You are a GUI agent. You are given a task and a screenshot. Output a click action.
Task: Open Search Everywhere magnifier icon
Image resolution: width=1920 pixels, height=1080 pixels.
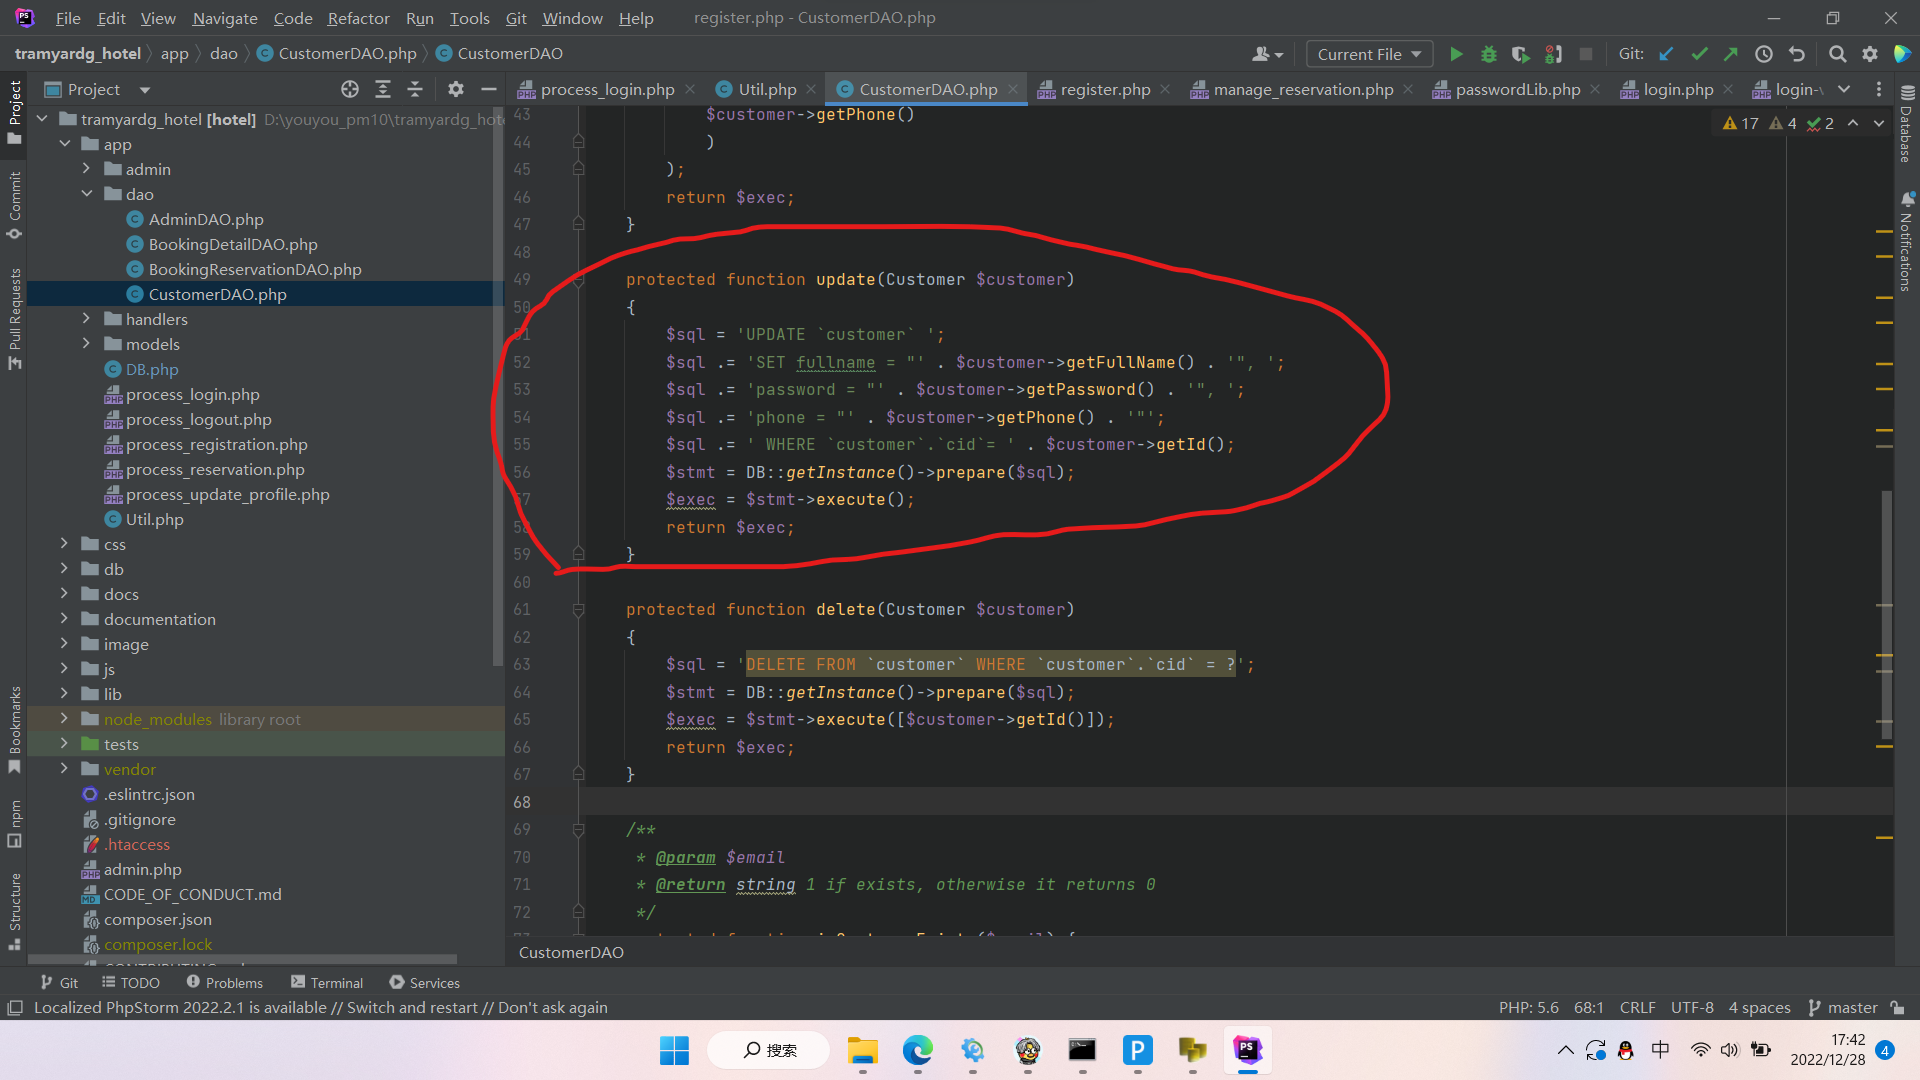[x=1837, y=54]
